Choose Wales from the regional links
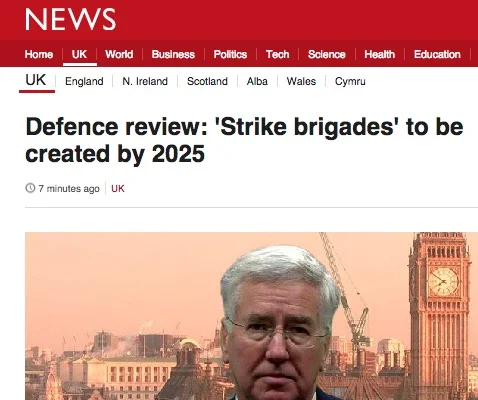 (x=301, y=81)
